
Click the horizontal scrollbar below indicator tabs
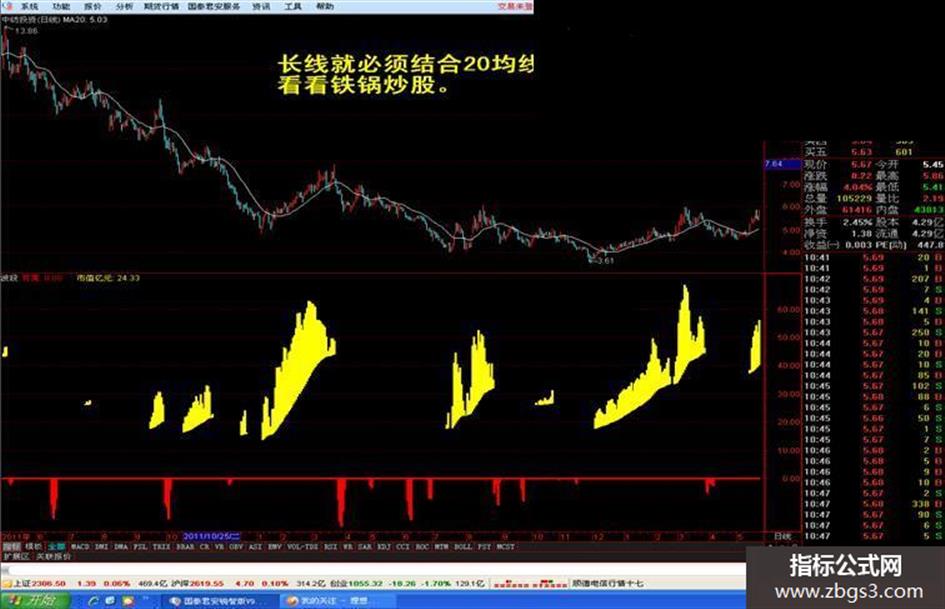pyautogui.click(x=373, y=569)
